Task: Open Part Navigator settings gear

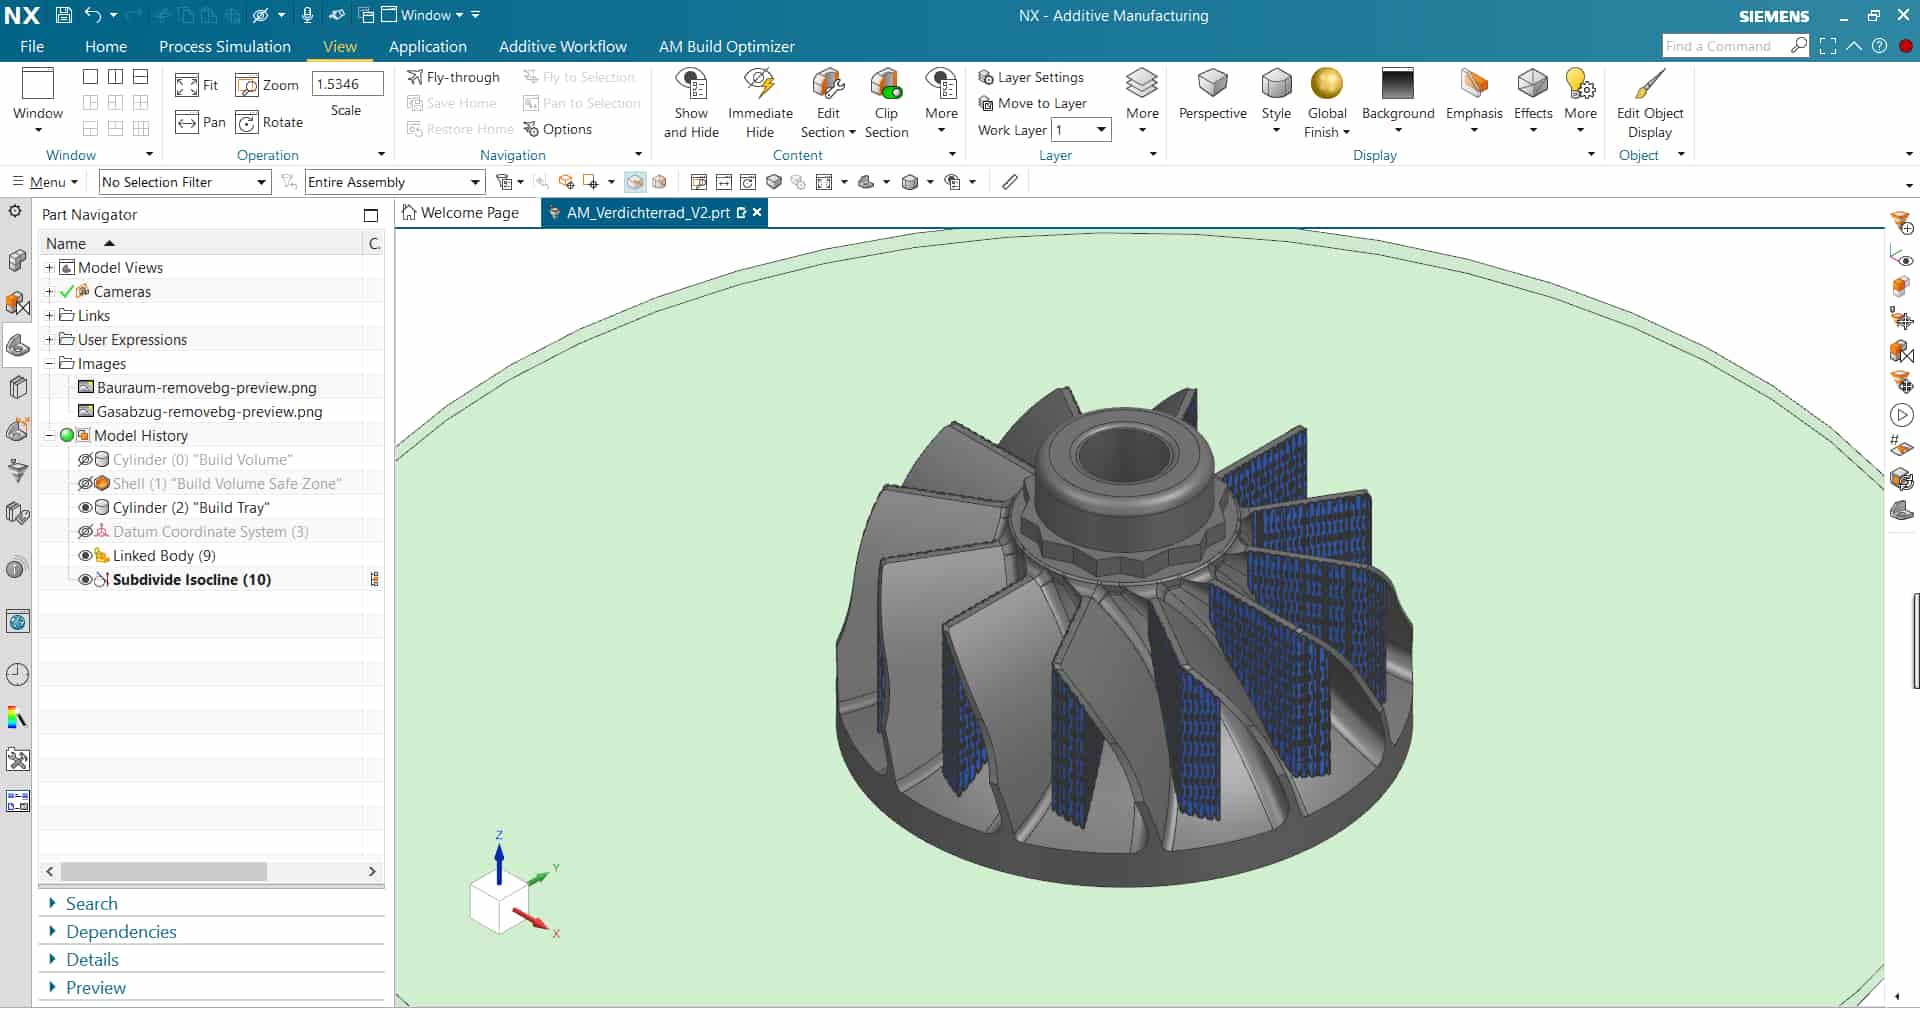Action: click(x=15, y=211)
